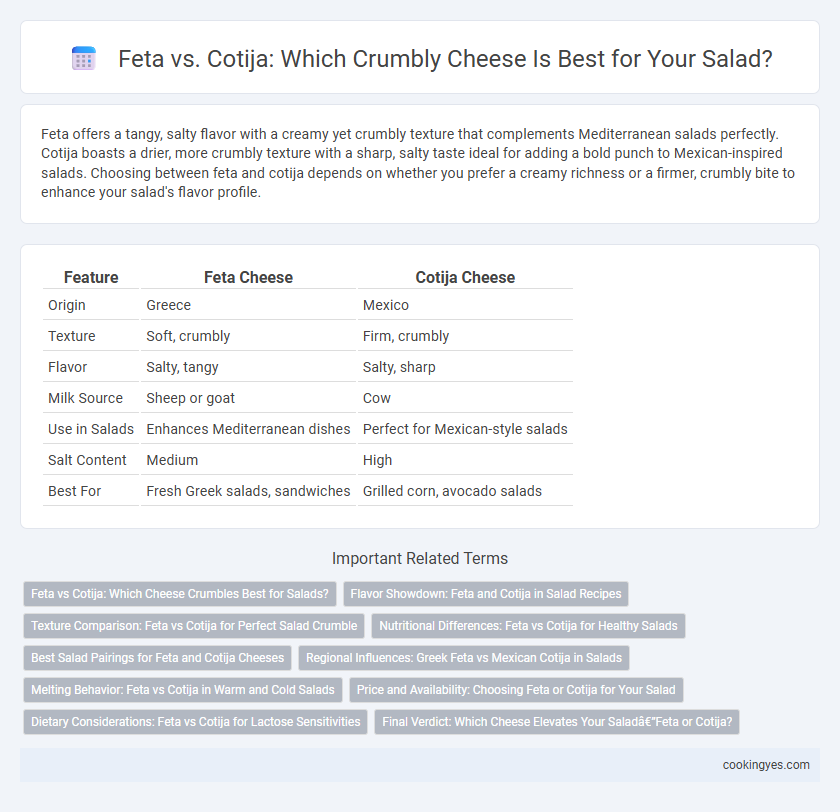Open 'Dietary Considerations' lactose sensitivities tag
Viewport: 840px width, 812px height.
pos(196,722)
